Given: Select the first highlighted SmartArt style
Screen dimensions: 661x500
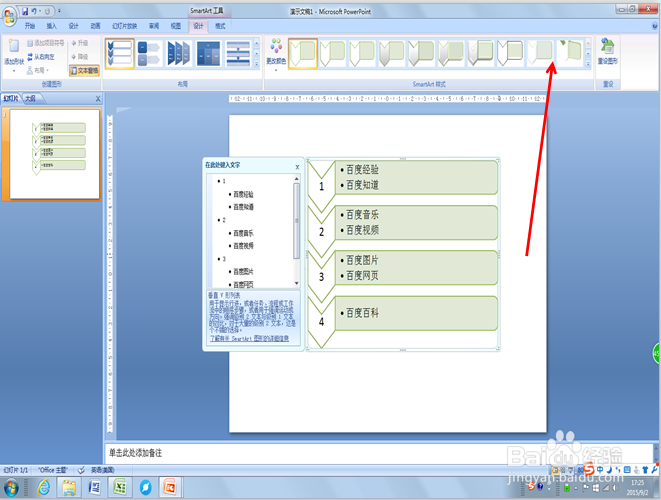Looking at the screenshot, I should pos(303,54).
